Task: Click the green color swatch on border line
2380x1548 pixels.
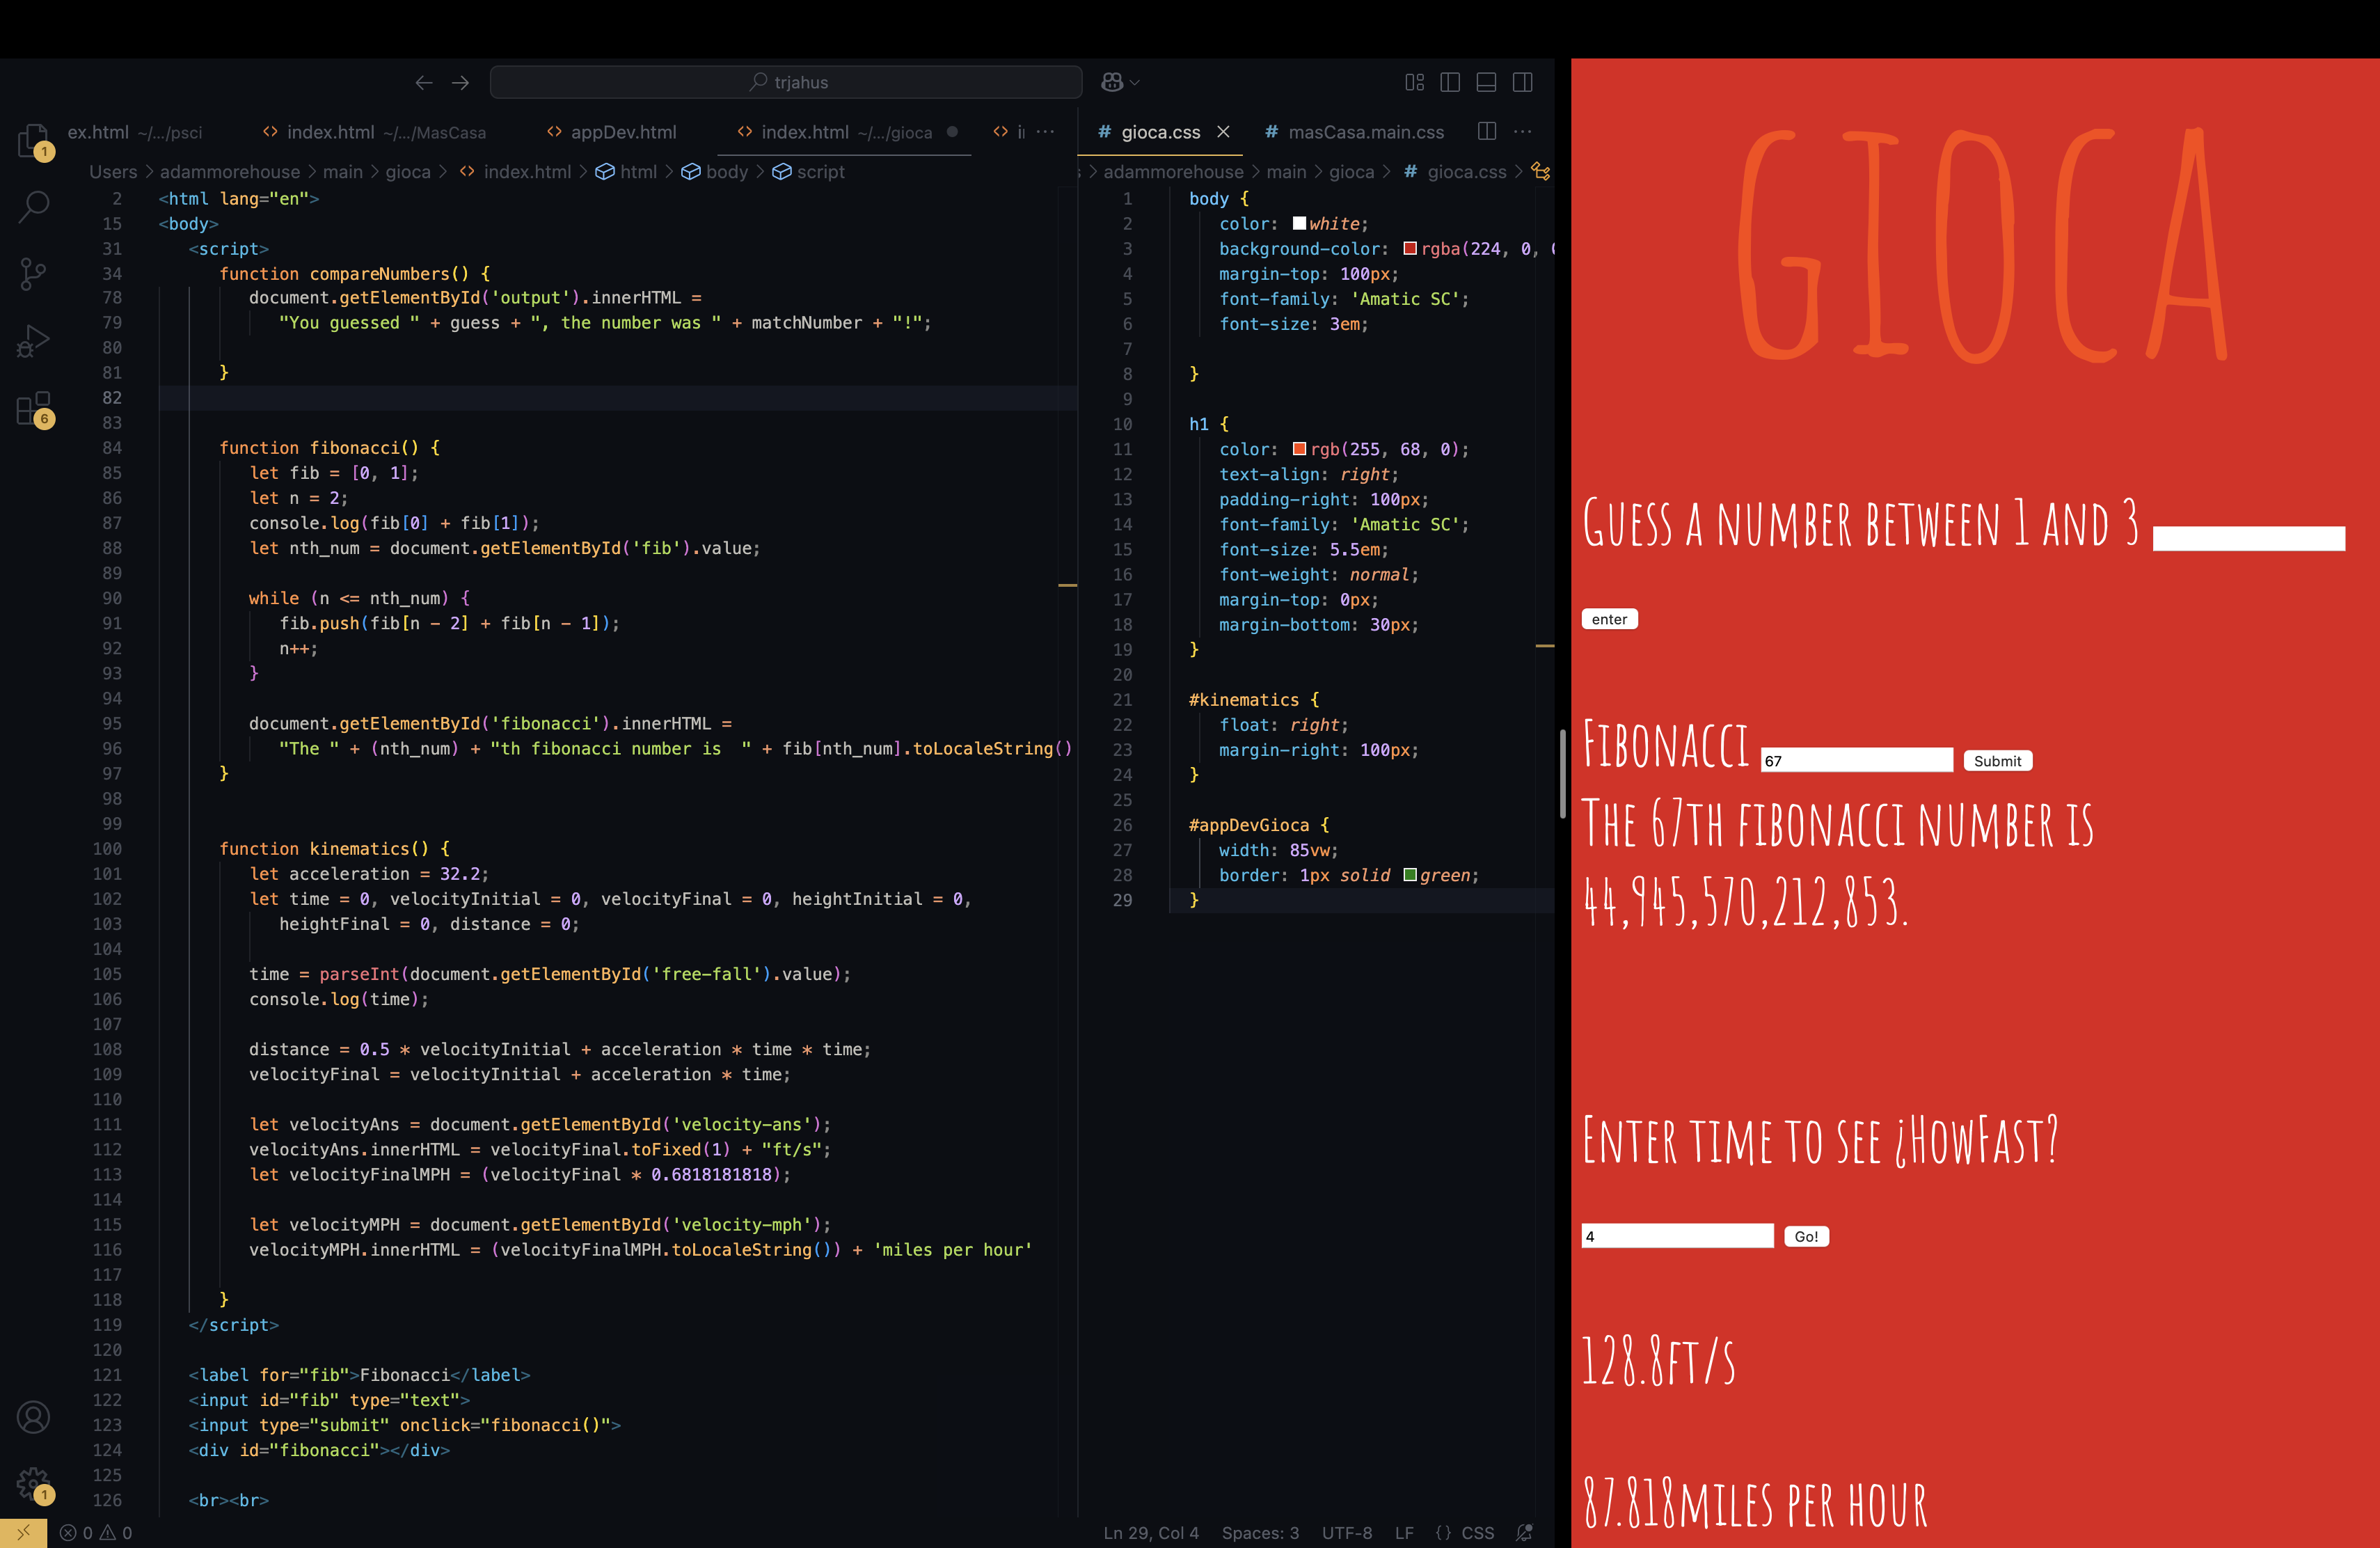Action: tap(1410, 875)
